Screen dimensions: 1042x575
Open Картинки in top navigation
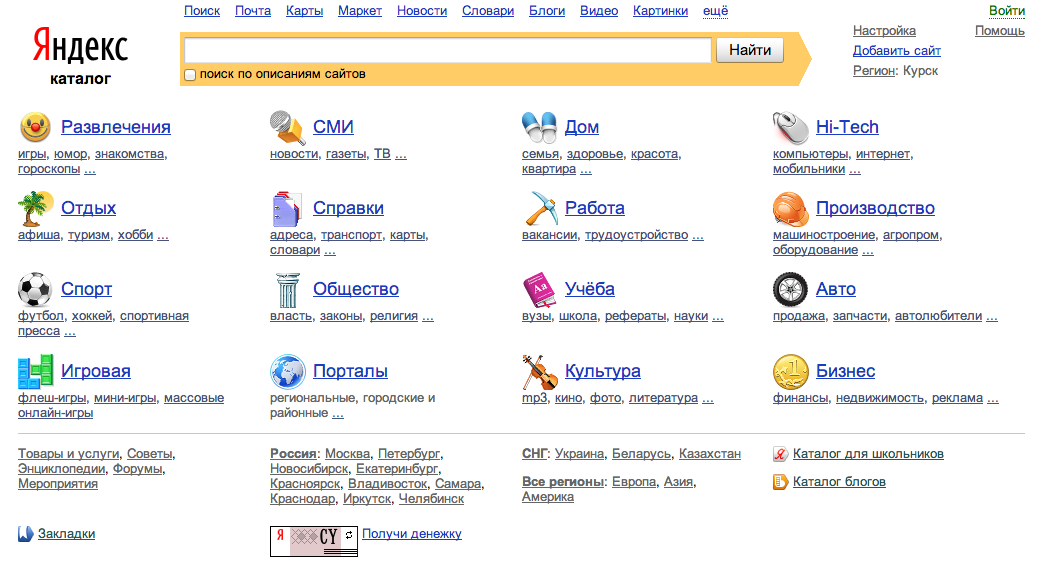(x=661, y=11)
